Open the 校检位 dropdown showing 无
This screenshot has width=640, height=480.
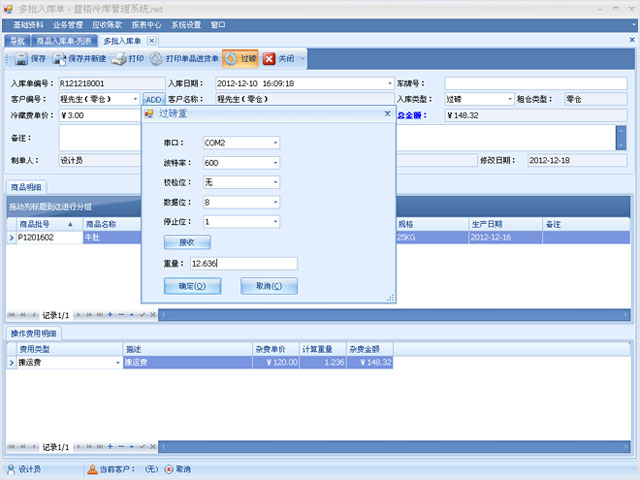pos(276,182)
